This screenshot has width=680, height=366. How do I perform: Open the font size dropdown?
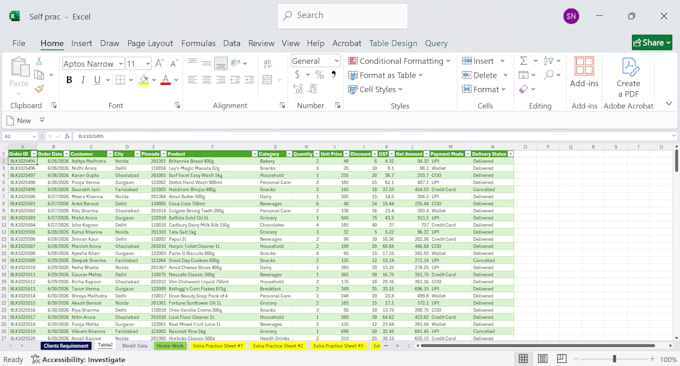pyautogui.click(x=147, y=64)
